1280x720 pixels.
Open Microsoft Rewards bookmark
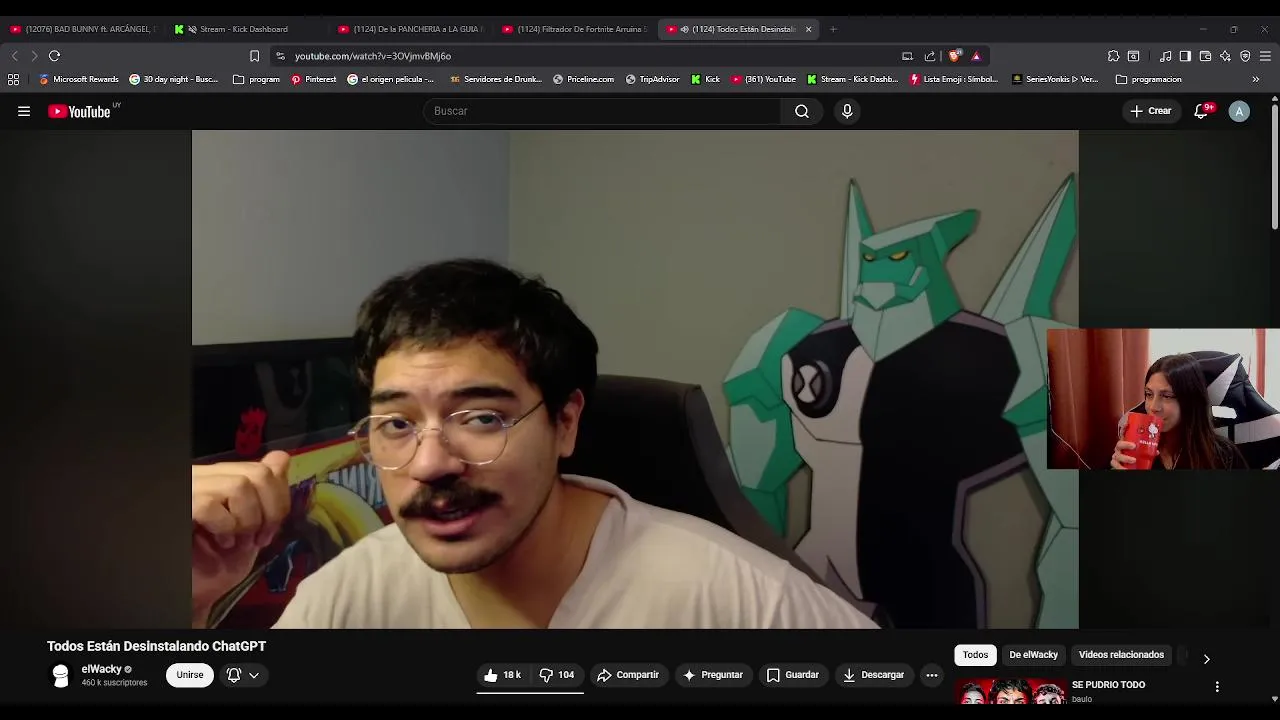point(78,79)
